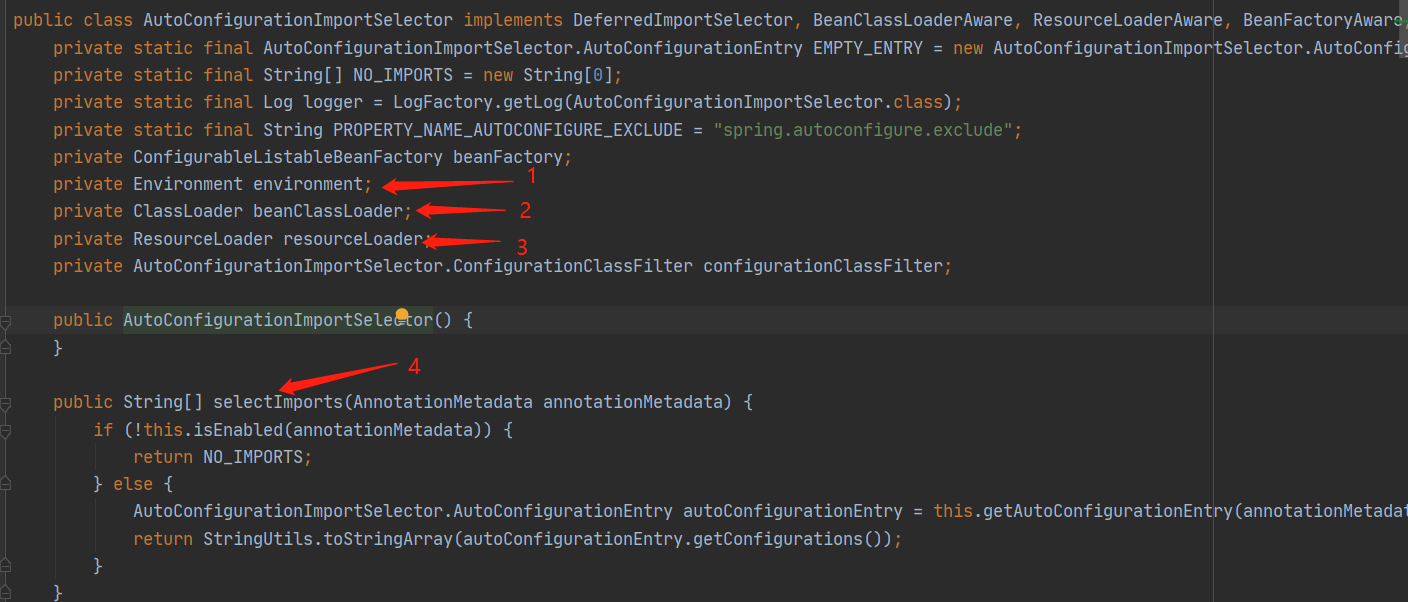Screen dimensions: 1408x602
Task: Click the environment field name
Action: point(307,184)
